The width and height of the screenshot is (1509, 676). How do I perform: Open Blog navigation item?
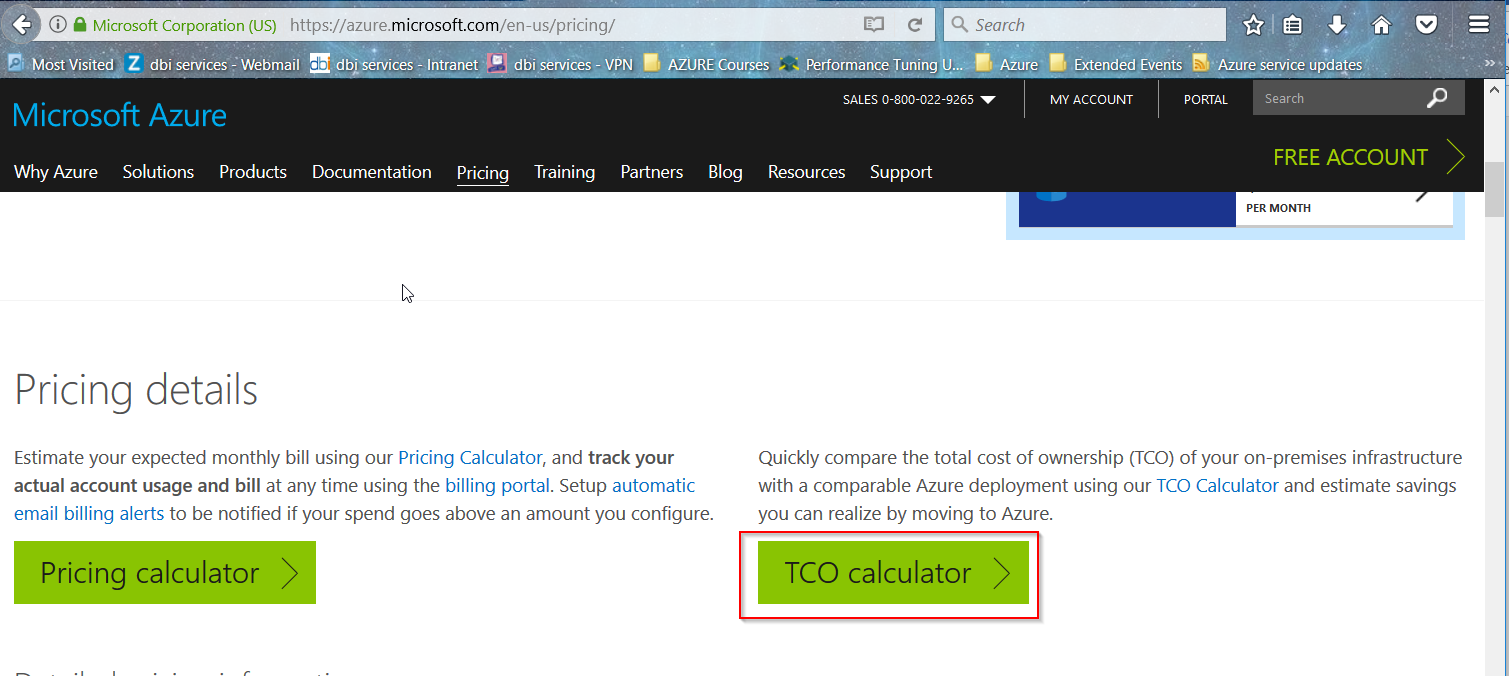pos(725,172)
